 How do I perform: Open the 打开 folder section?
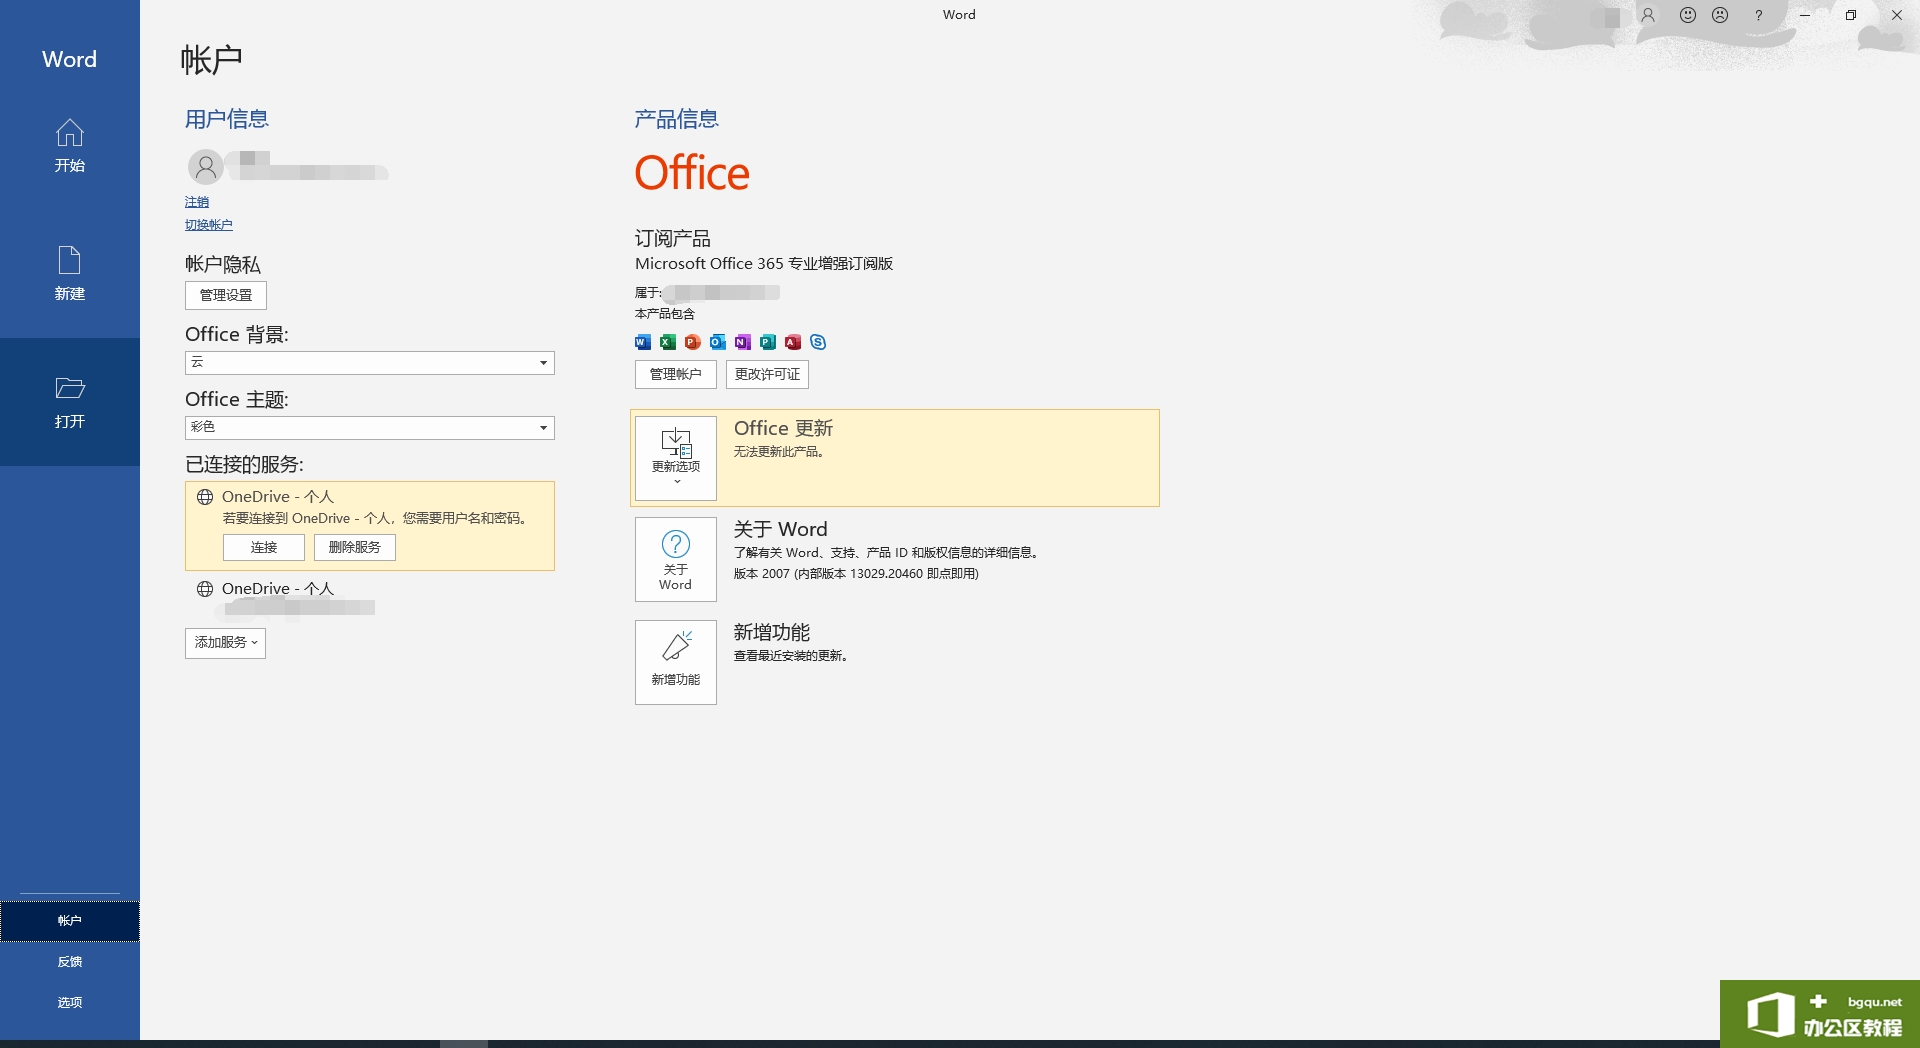(69, 402)
